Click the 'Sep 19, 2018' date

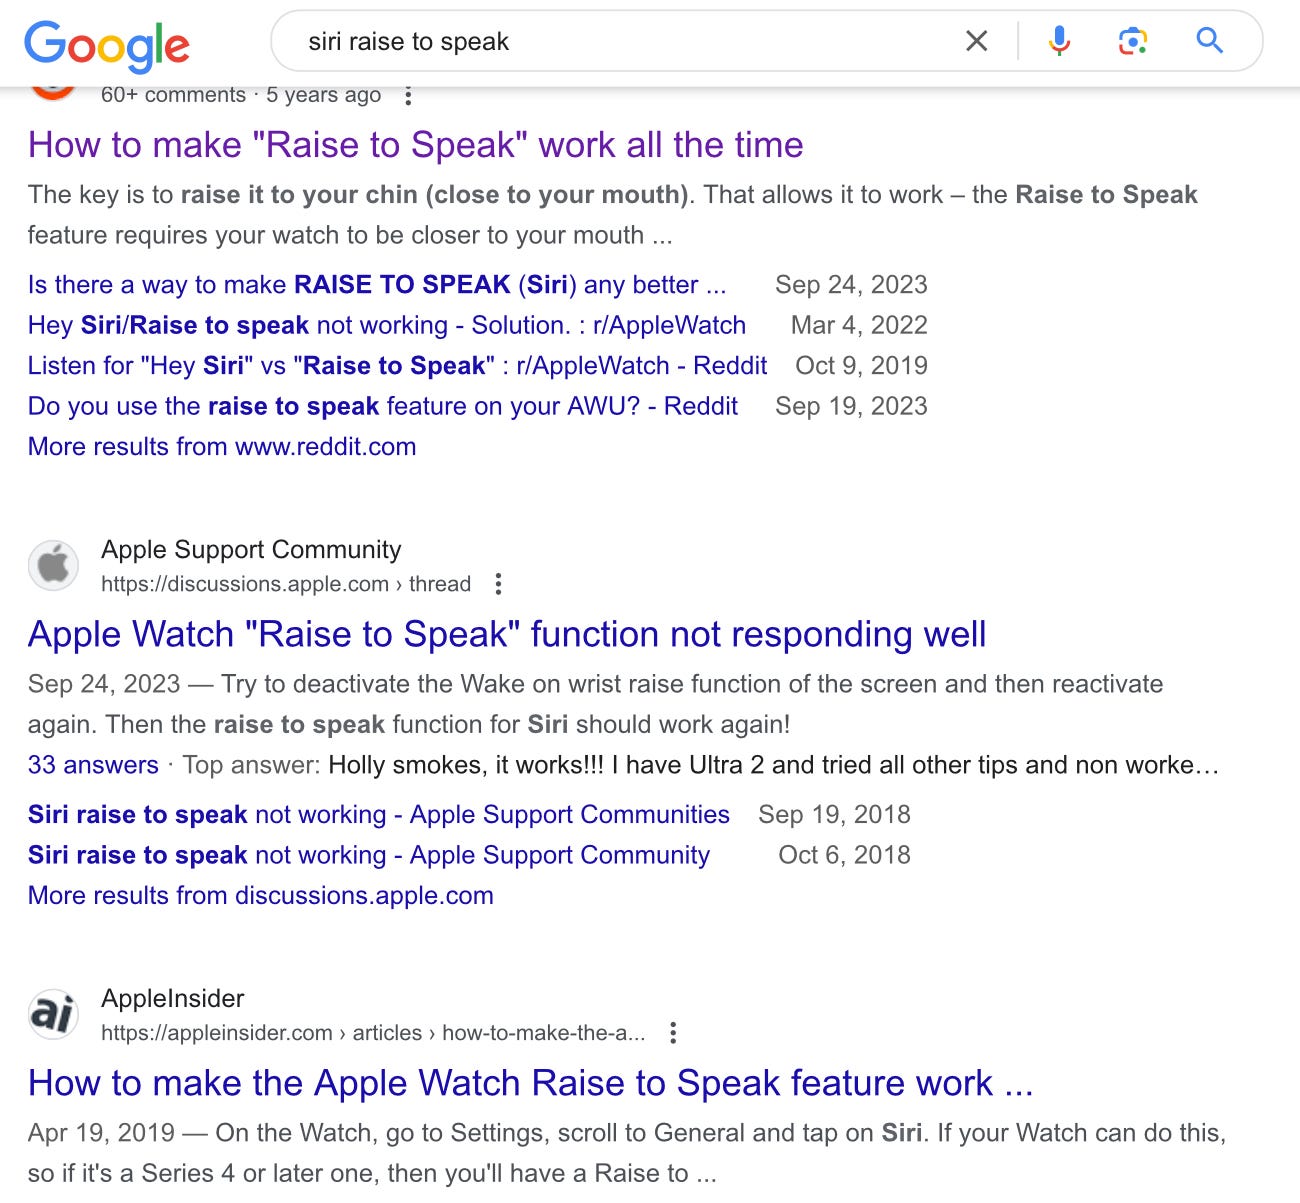click(x=834, y=815)
